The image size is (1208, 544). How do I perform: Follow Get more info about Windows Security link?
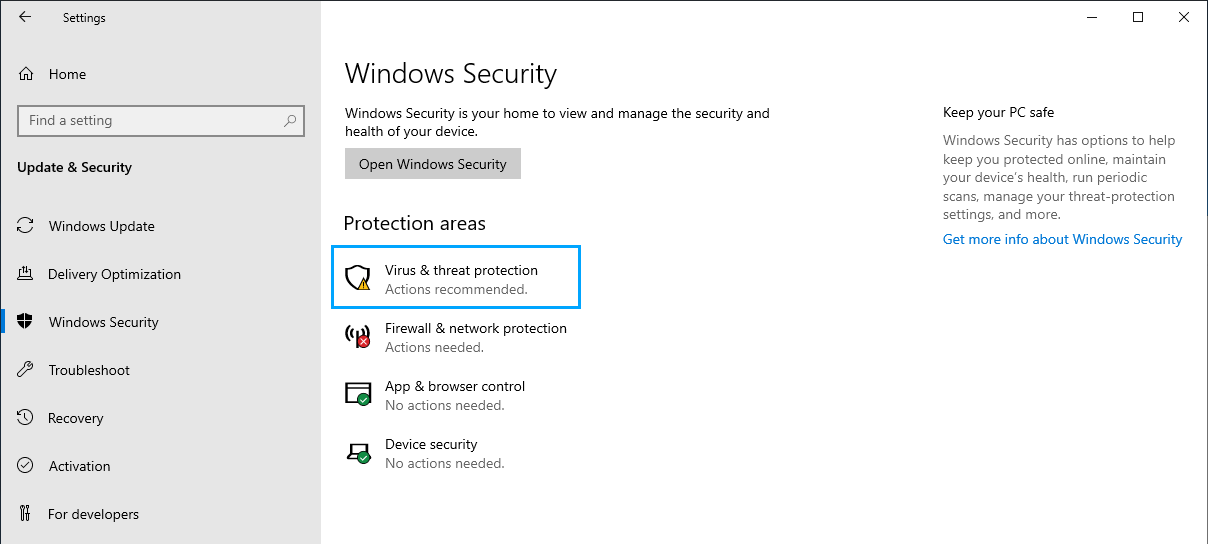pos(1062,239)
